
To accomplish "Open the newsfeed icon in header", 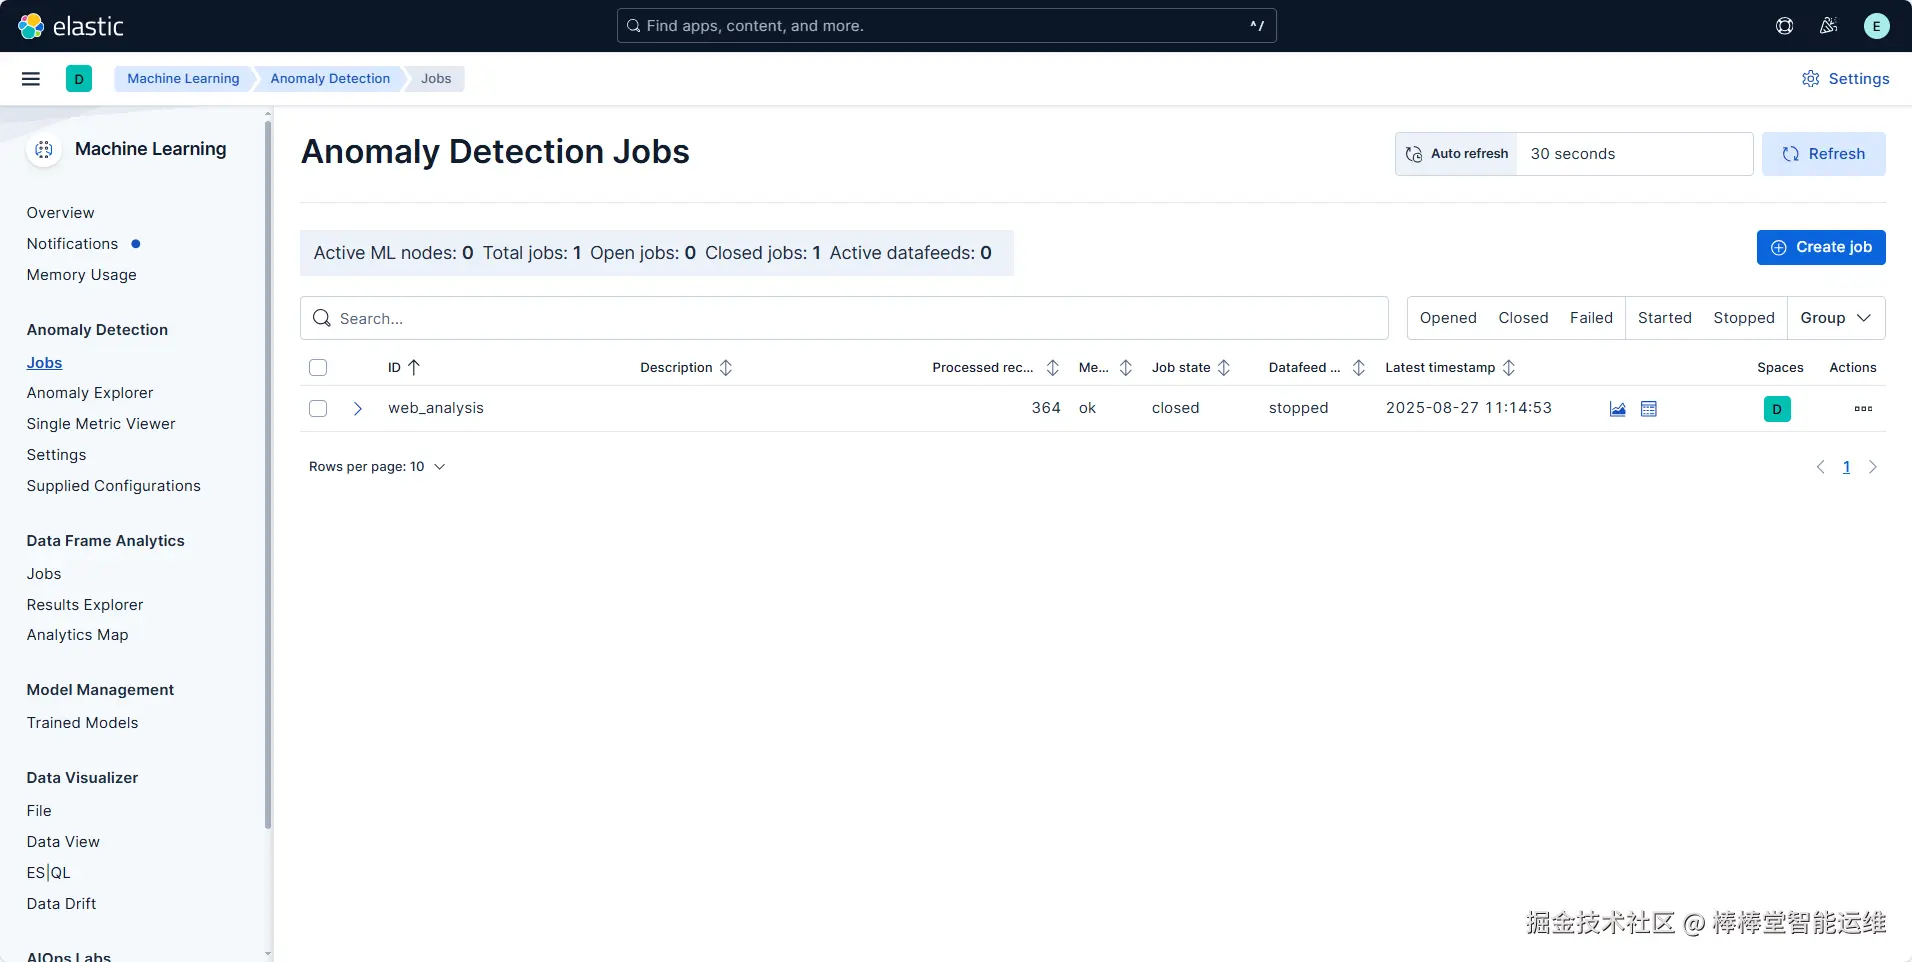I will pyautogui.click(x=1829, y=26).
